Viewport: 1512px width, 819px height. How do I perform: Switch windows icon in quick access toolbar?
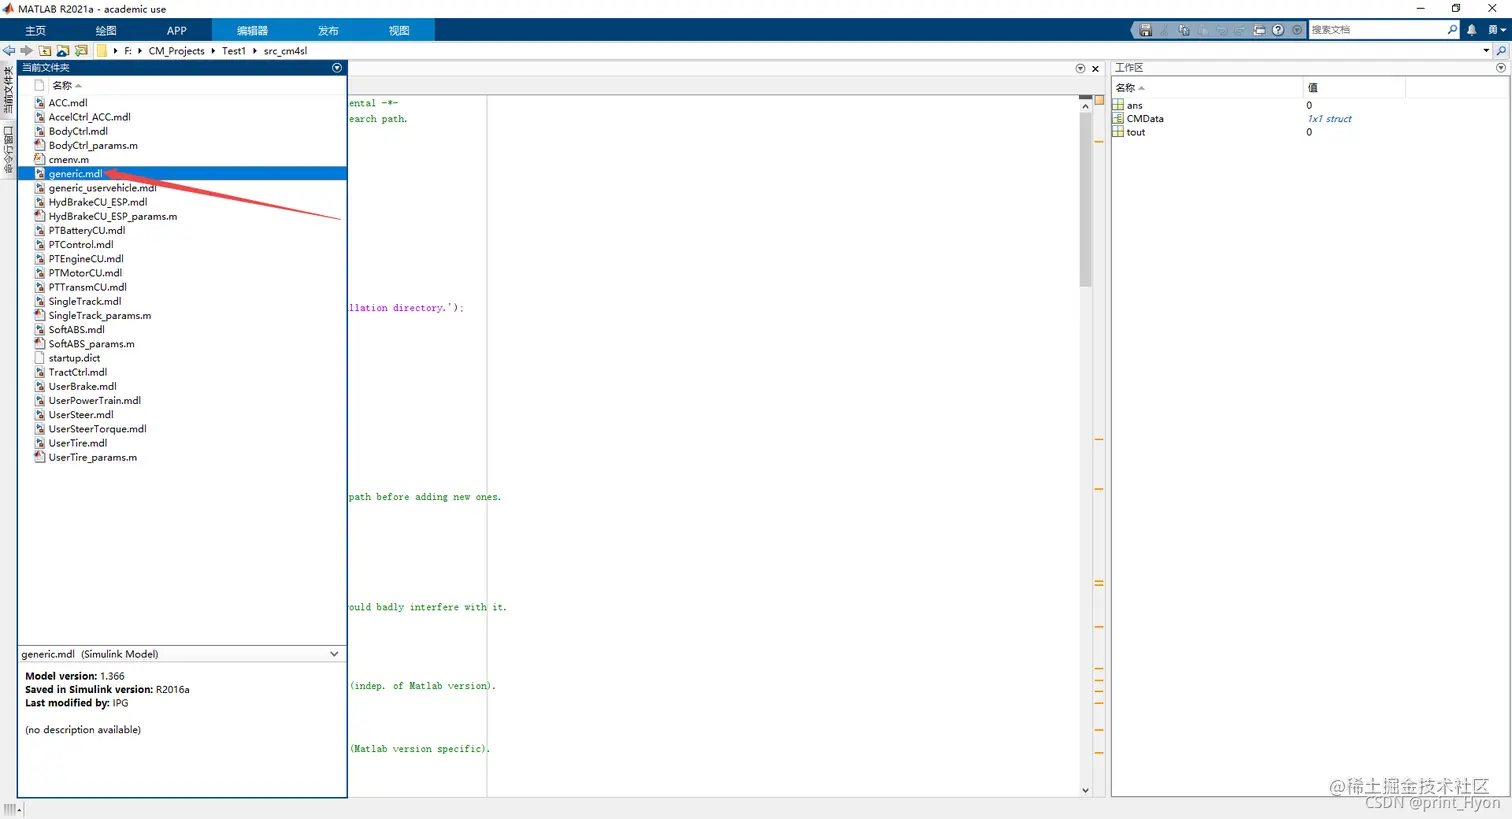coord(1259,30)
